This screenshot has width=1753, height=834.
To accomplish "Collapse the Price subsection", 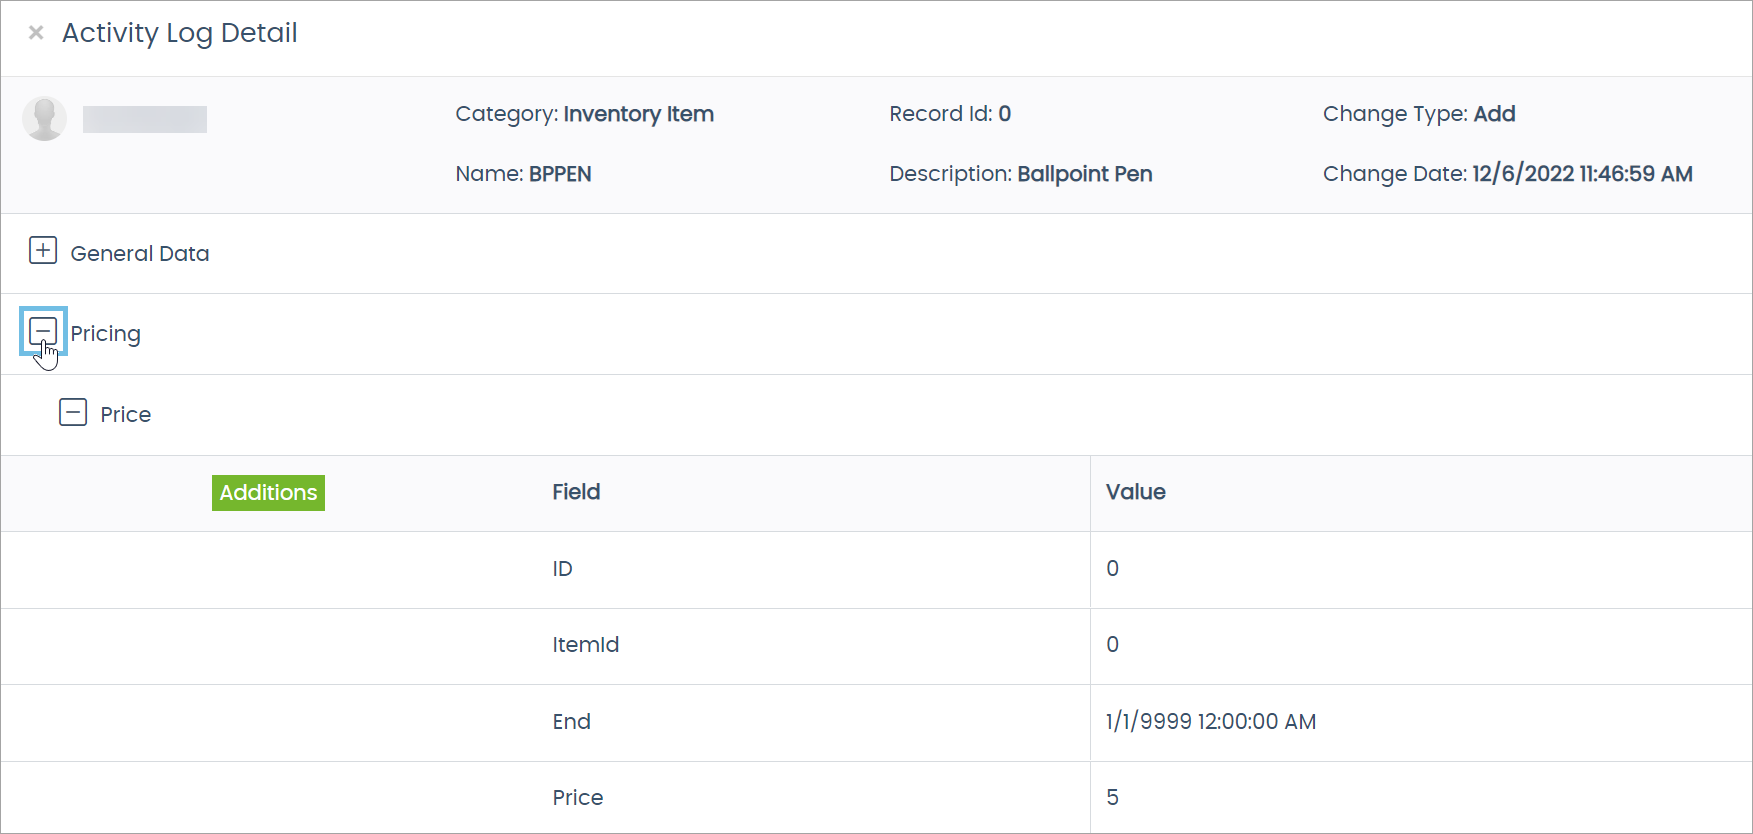I will [x=73, y=413].
